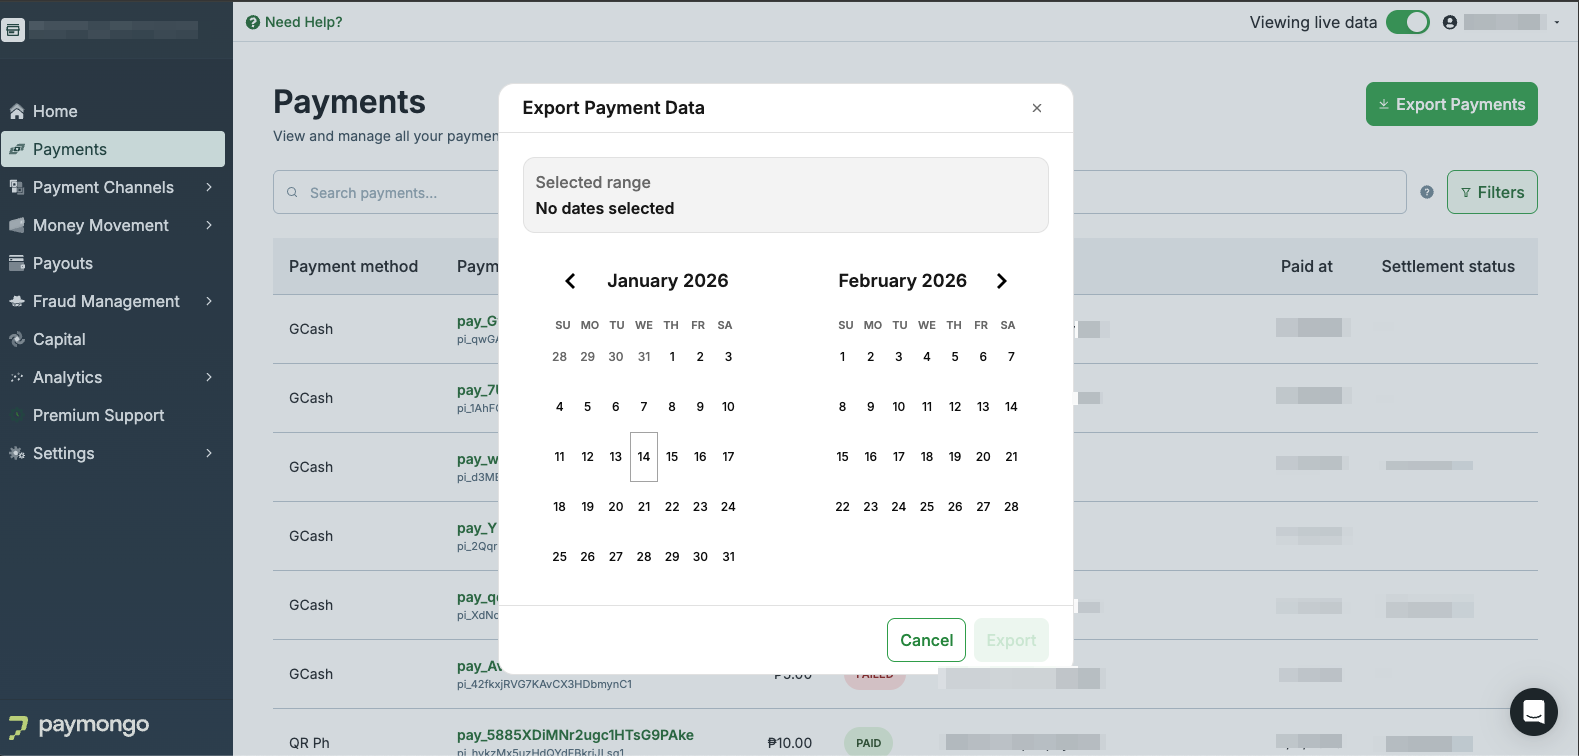Viewport: 1579px width, 756px height.
Task: Open the Payouts page
Action: click(113, 263)
